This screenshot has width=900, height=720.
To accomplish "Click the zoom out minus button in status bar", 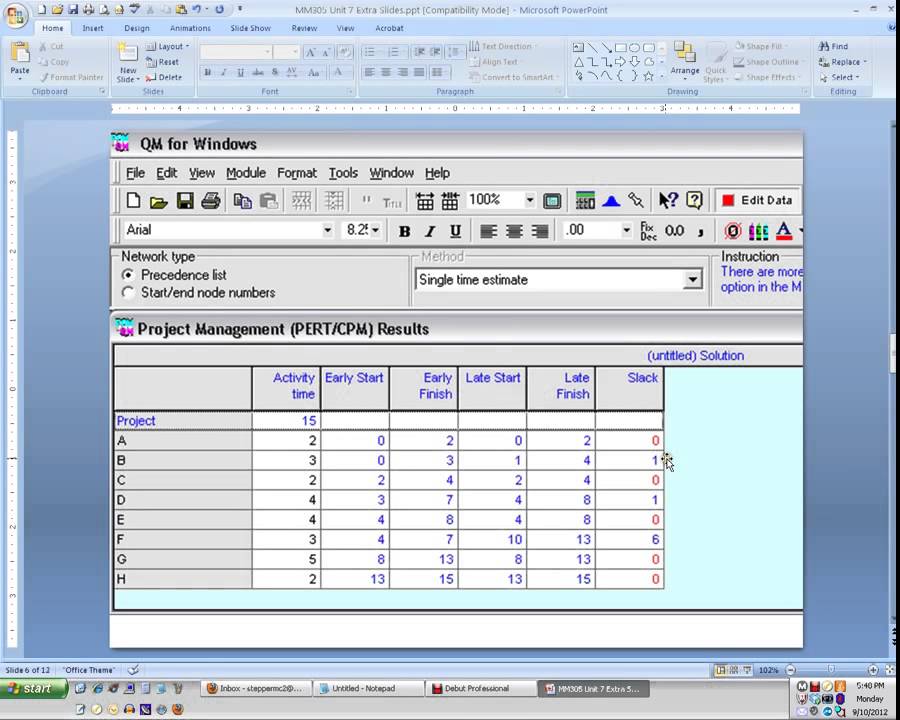I will click(791, 670).
